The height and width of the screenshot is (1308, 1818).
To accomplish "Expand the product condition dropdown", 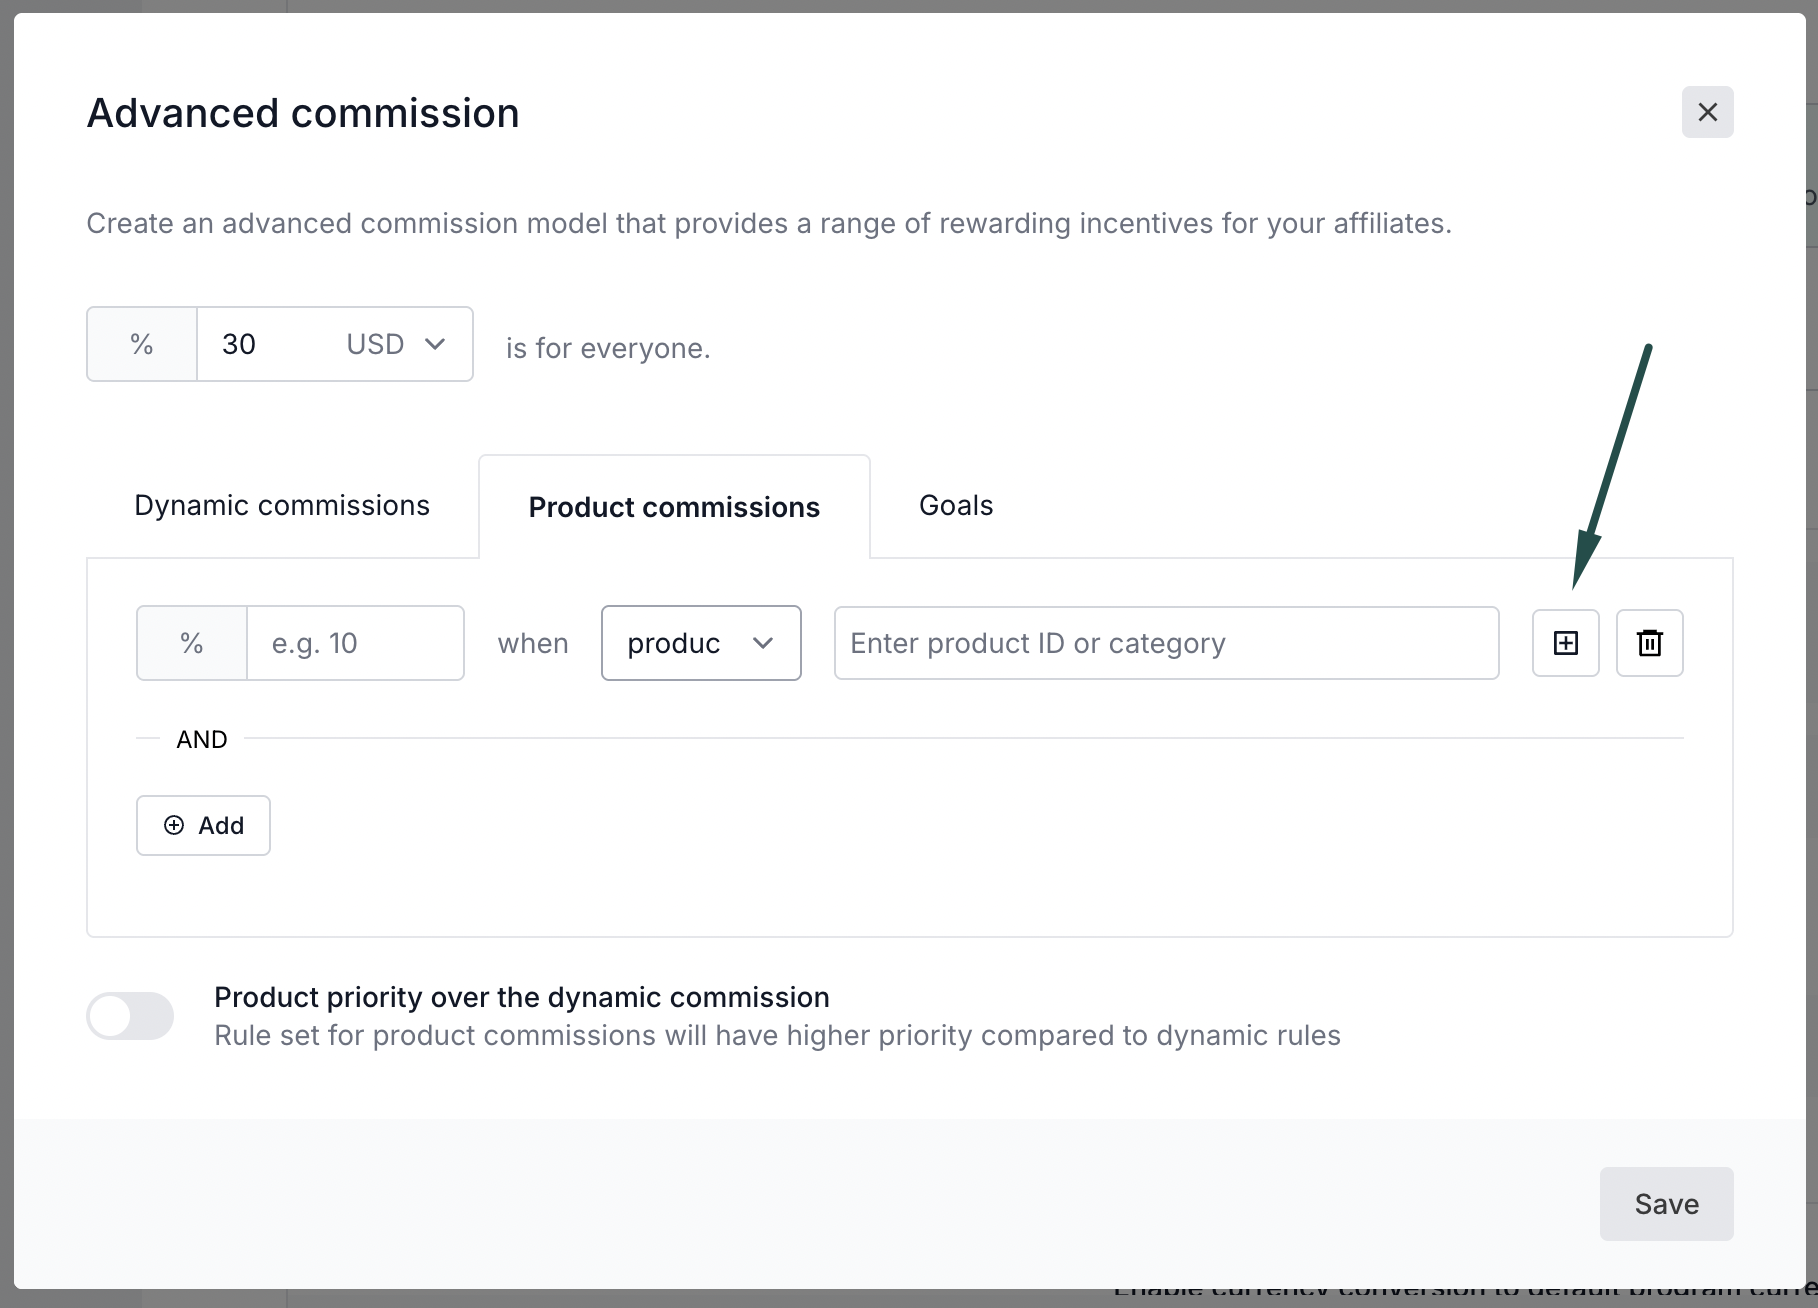I will 700,643.
